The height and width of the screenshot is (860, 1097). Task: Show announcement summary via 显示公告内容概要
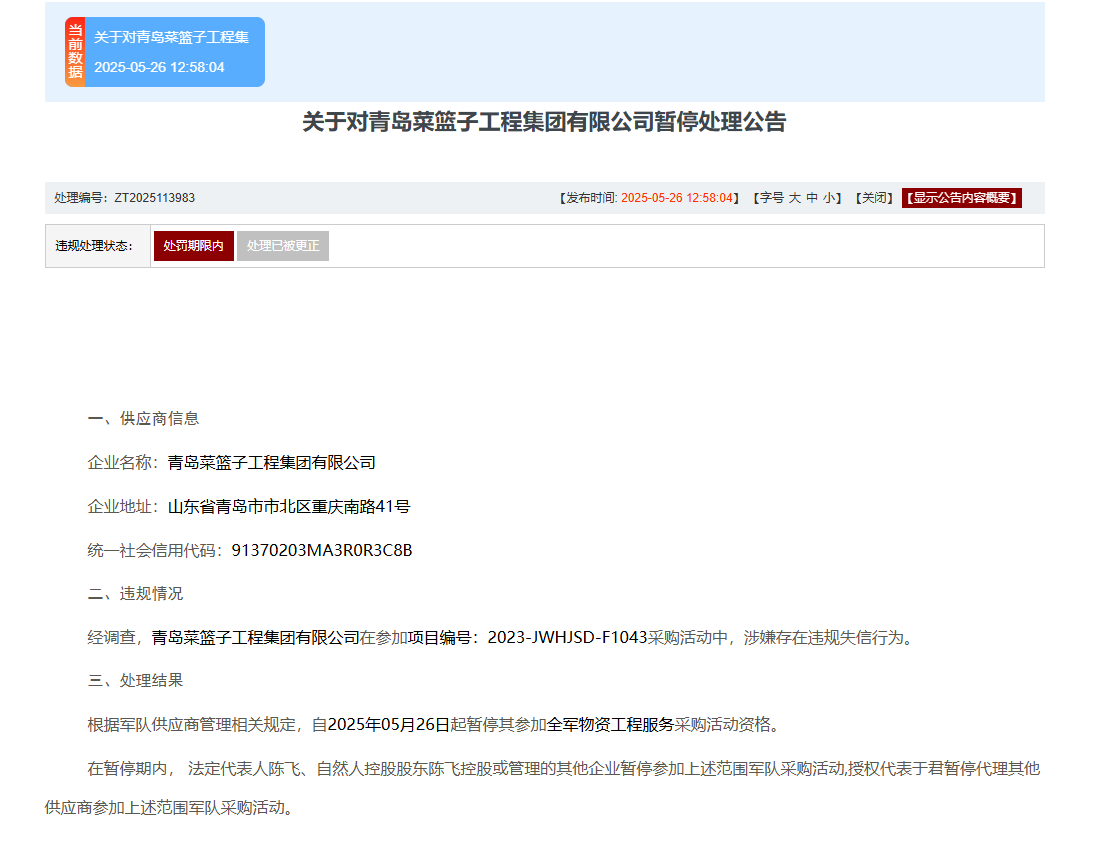[x=962, y=198]
